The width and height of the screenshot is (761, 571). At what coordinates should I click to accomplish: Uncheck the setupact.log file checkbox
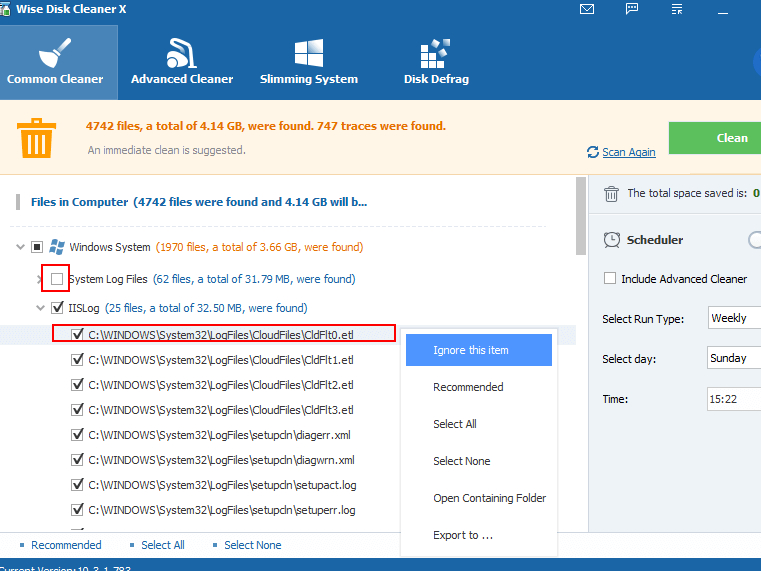(77, 485)
